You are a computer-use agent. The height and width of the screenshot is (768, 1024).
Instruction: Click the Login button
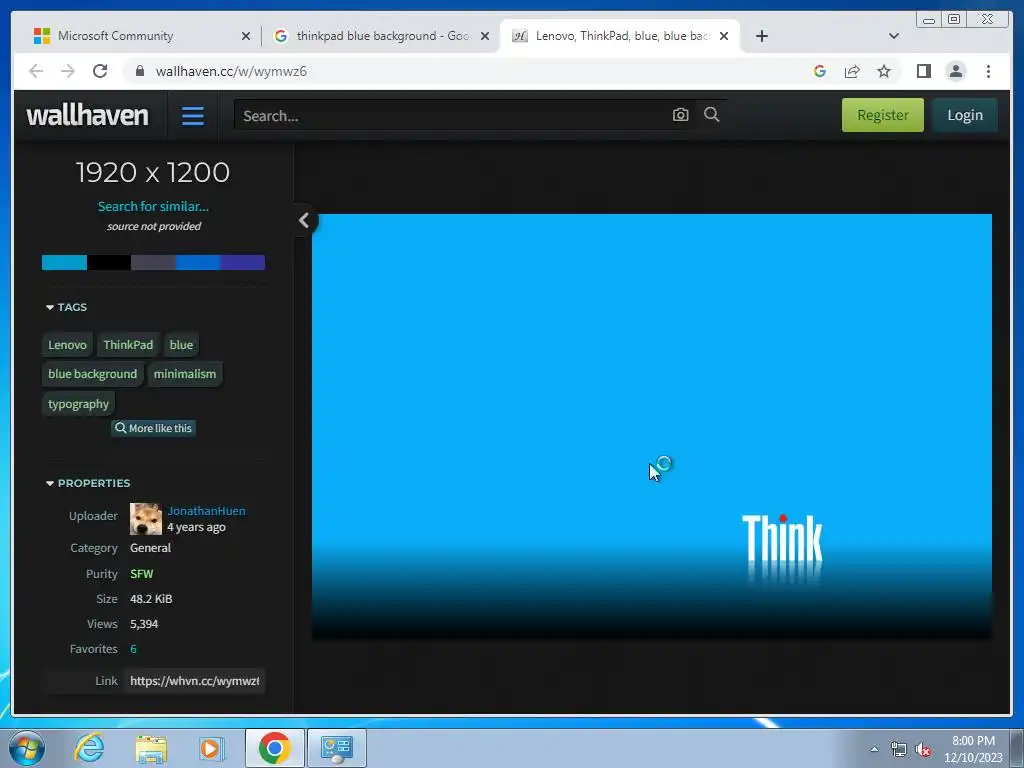tap(965, 115)
